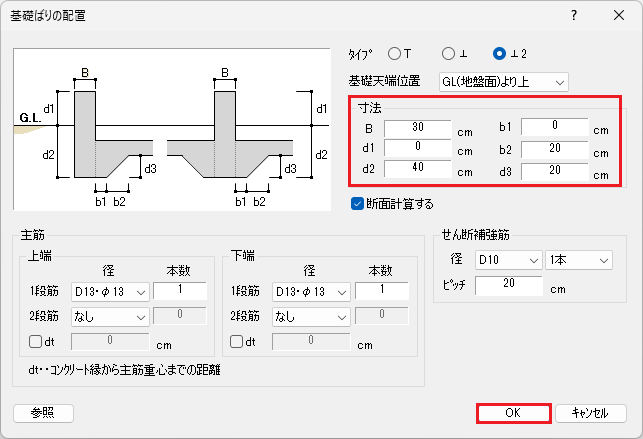Click the OK button
This screenshot has height=439, width=643.
(x=513, y=413)
